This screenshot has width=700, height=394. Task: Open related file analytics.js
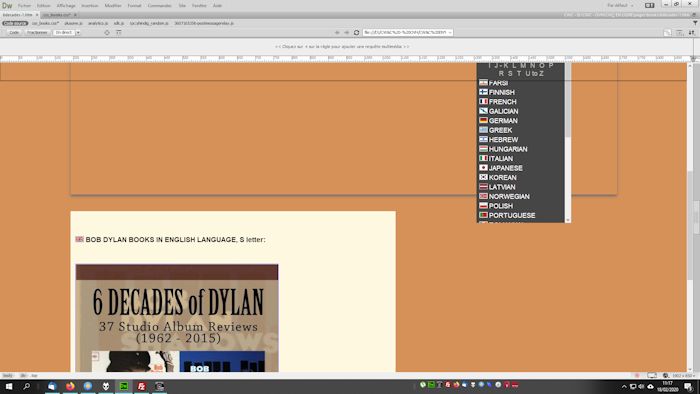(98, 23)
